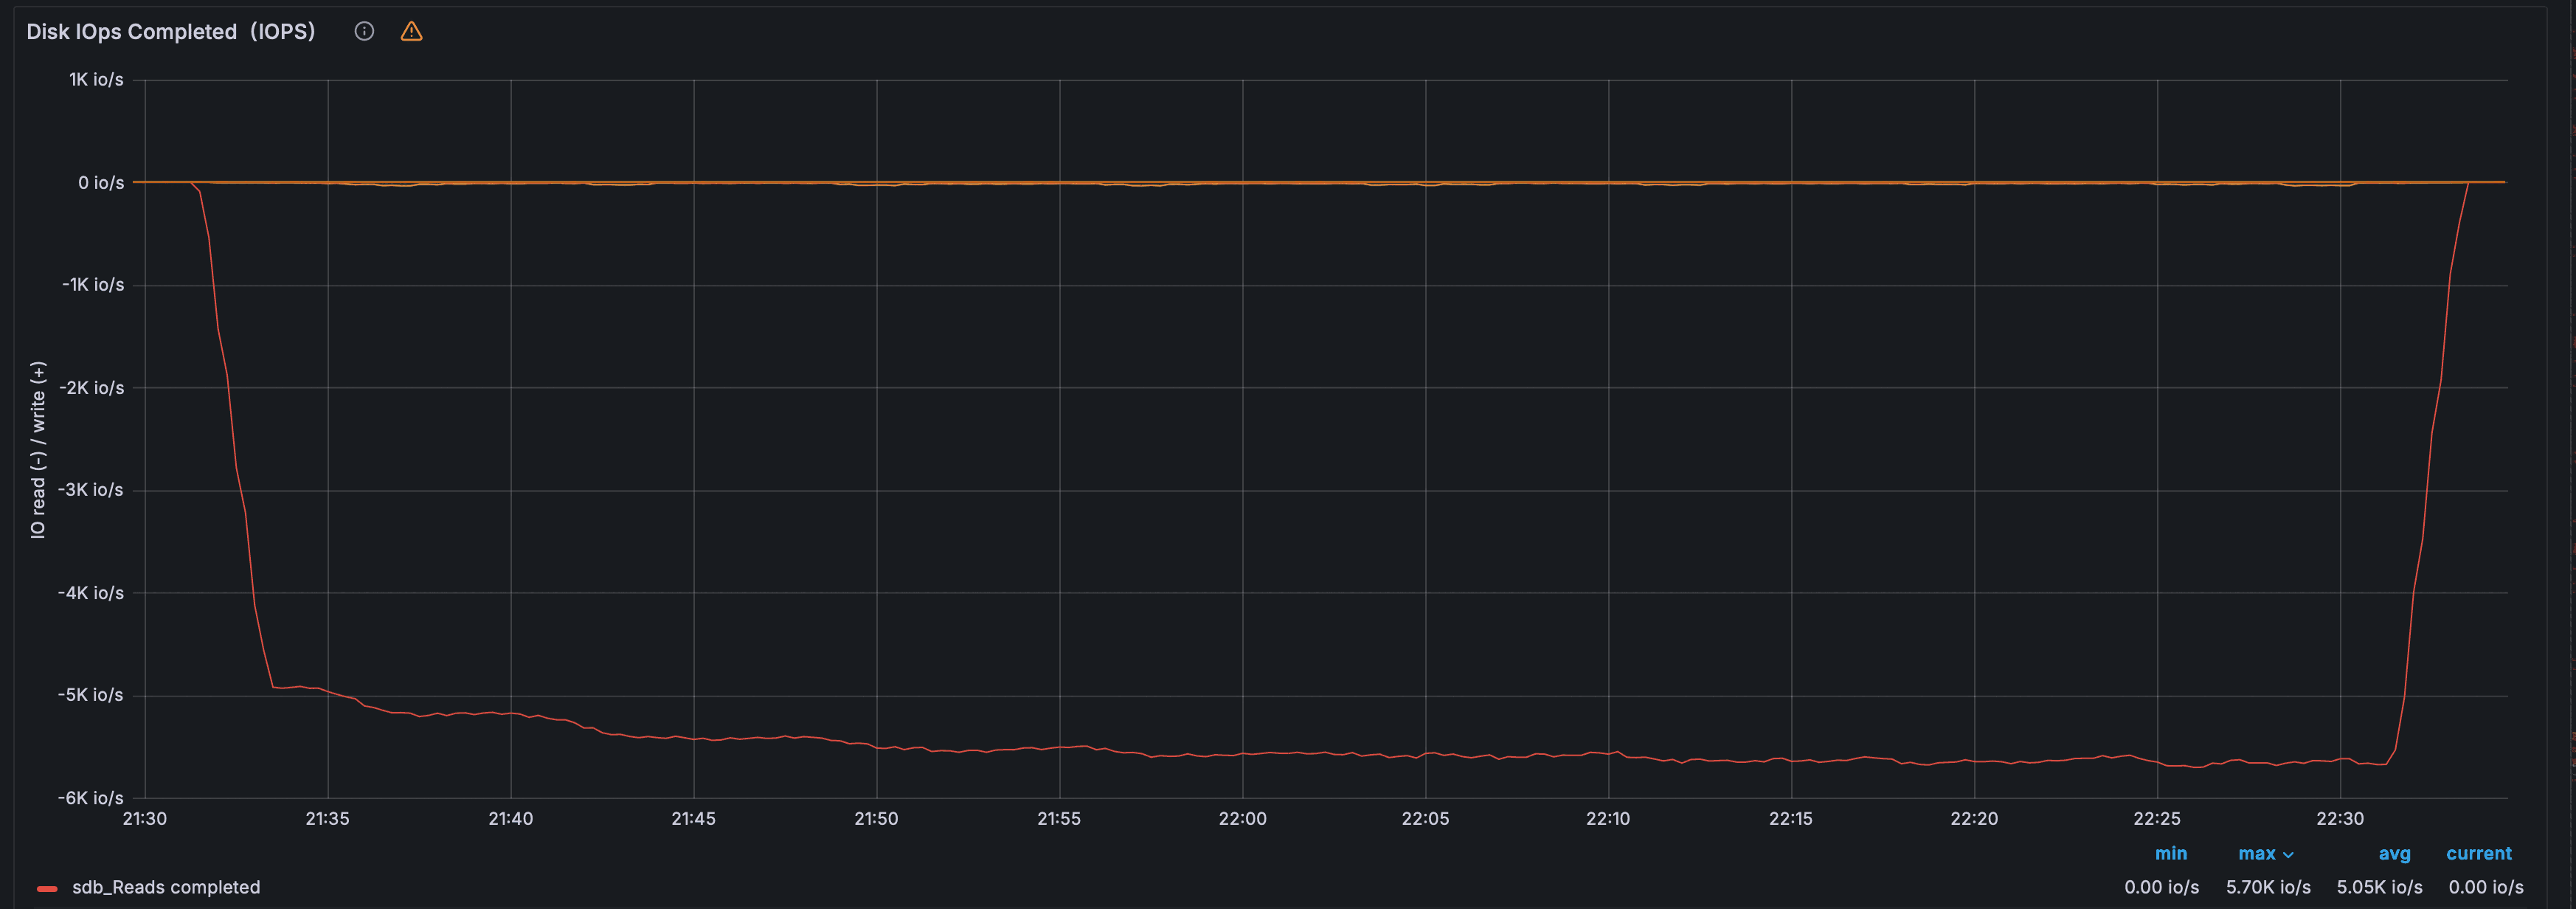Click the 21:45 time axis label

click(x=693, y=818)
